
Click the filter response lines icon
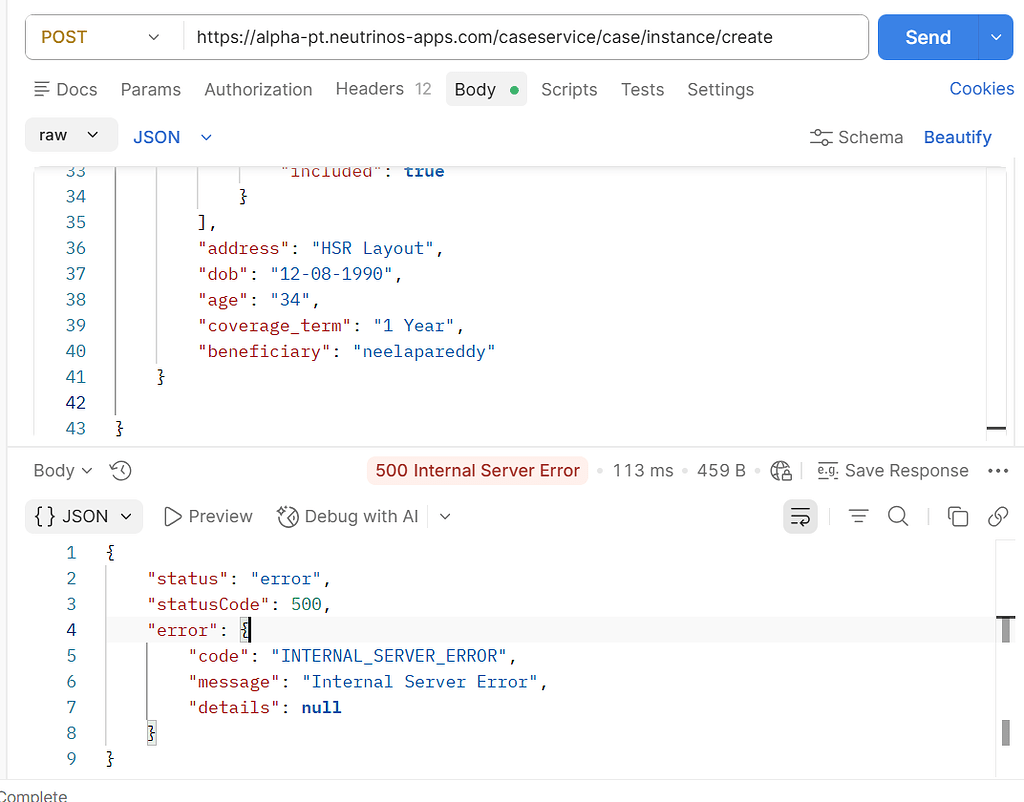point(858,517)
